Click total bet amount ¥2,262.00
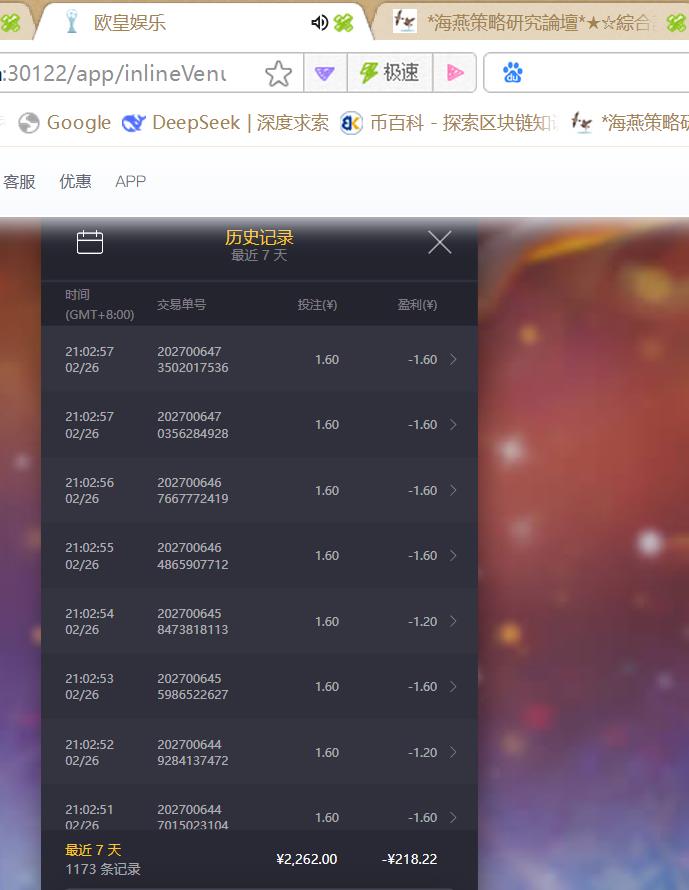The height and width of the screenshot is (890, 689). (306, 859)
